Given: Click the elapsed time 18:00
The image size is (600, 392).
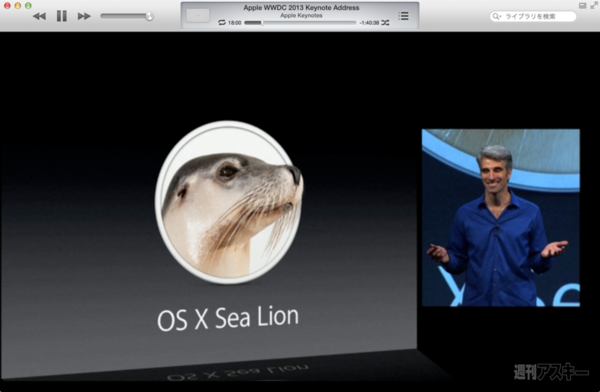Looking at the screenshot, I should coord(235,23).
